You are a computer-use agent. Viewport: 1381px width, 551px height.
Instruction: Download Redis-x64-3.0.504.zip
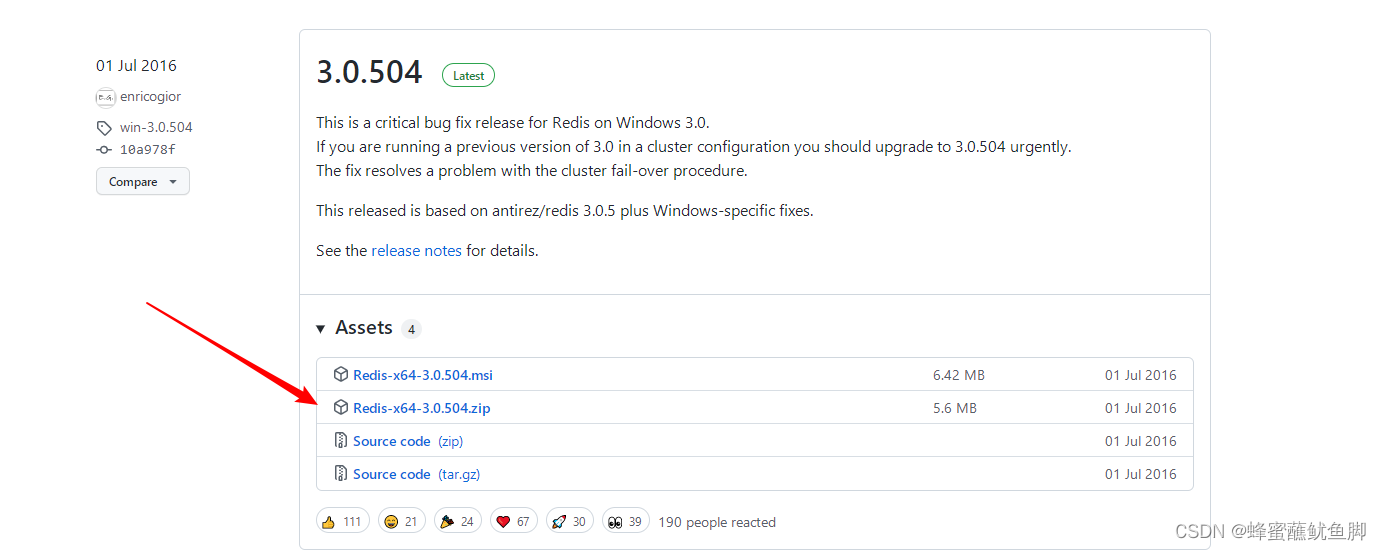(421, 408)
